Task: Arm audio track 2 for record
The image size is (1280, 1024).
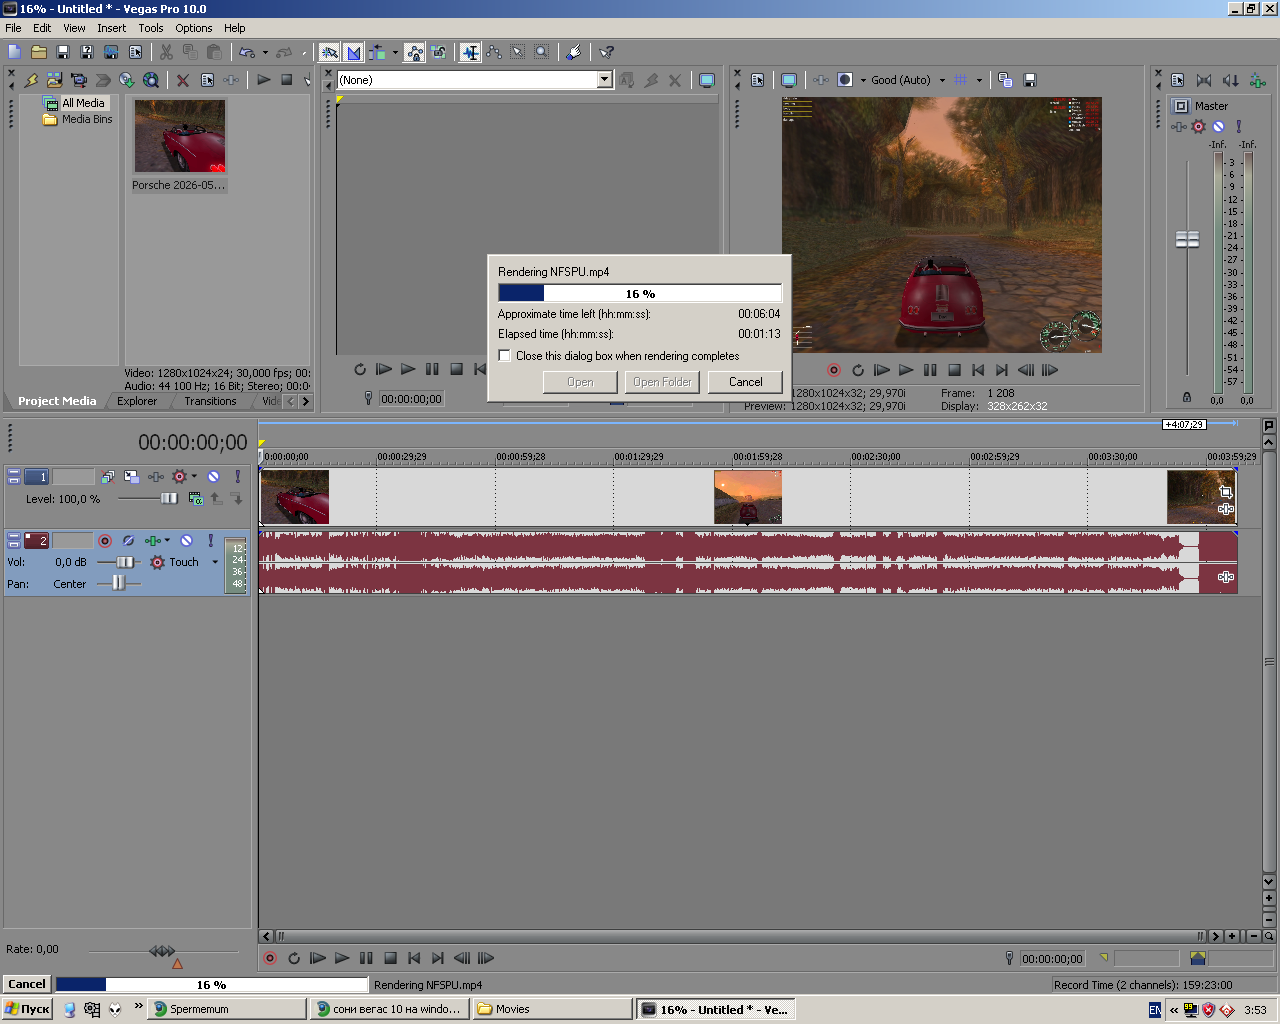Action: point(105,540)
